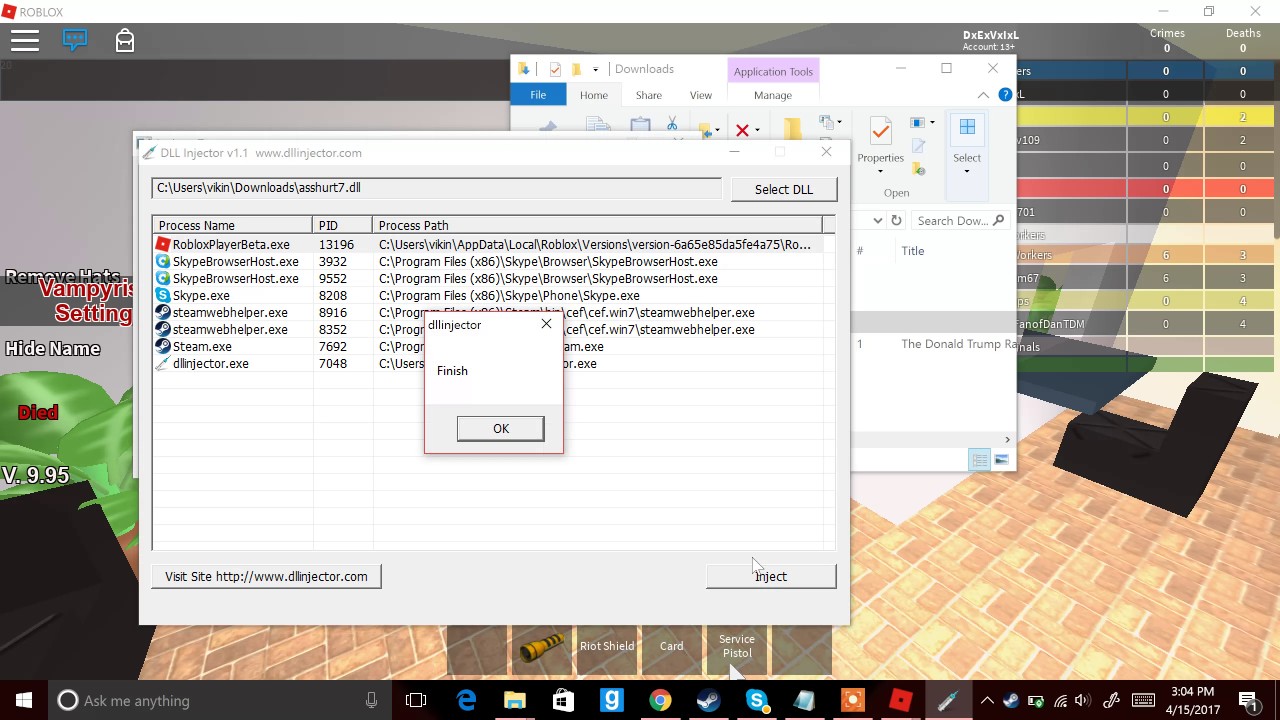Click New Folder icon in Explorer title bar
Screen dimensions: 1280x720
click(x=577, y=69)
